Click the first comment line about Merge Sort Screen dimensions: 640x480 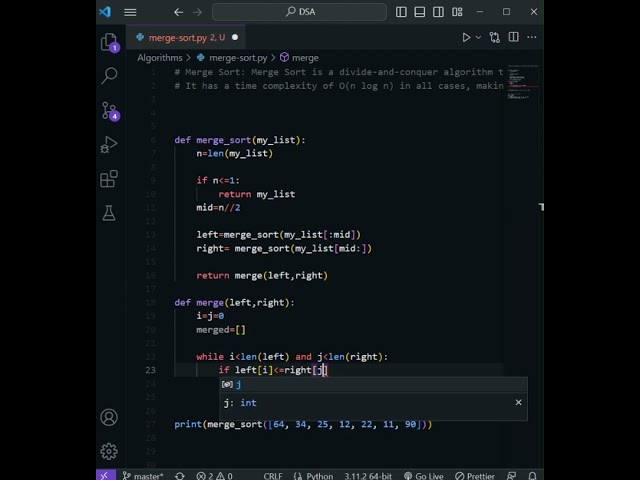point(339,72)
